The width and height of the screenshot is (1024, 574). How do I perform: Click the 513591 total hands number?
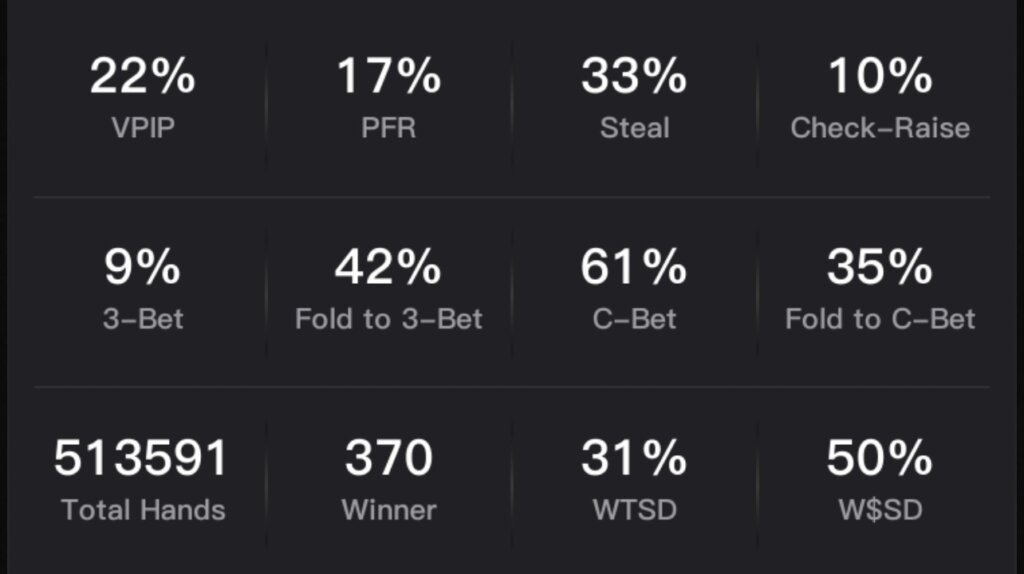(143, 459)
